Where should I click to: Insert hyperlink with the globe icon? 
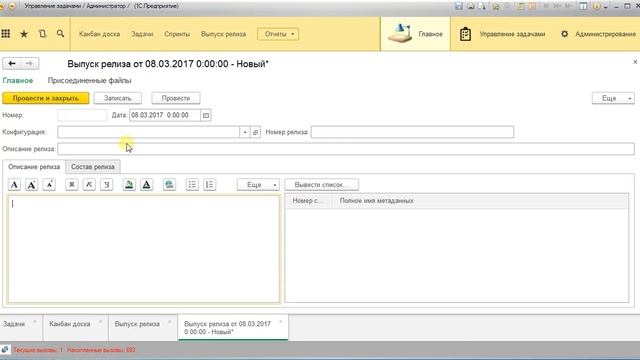169,184
